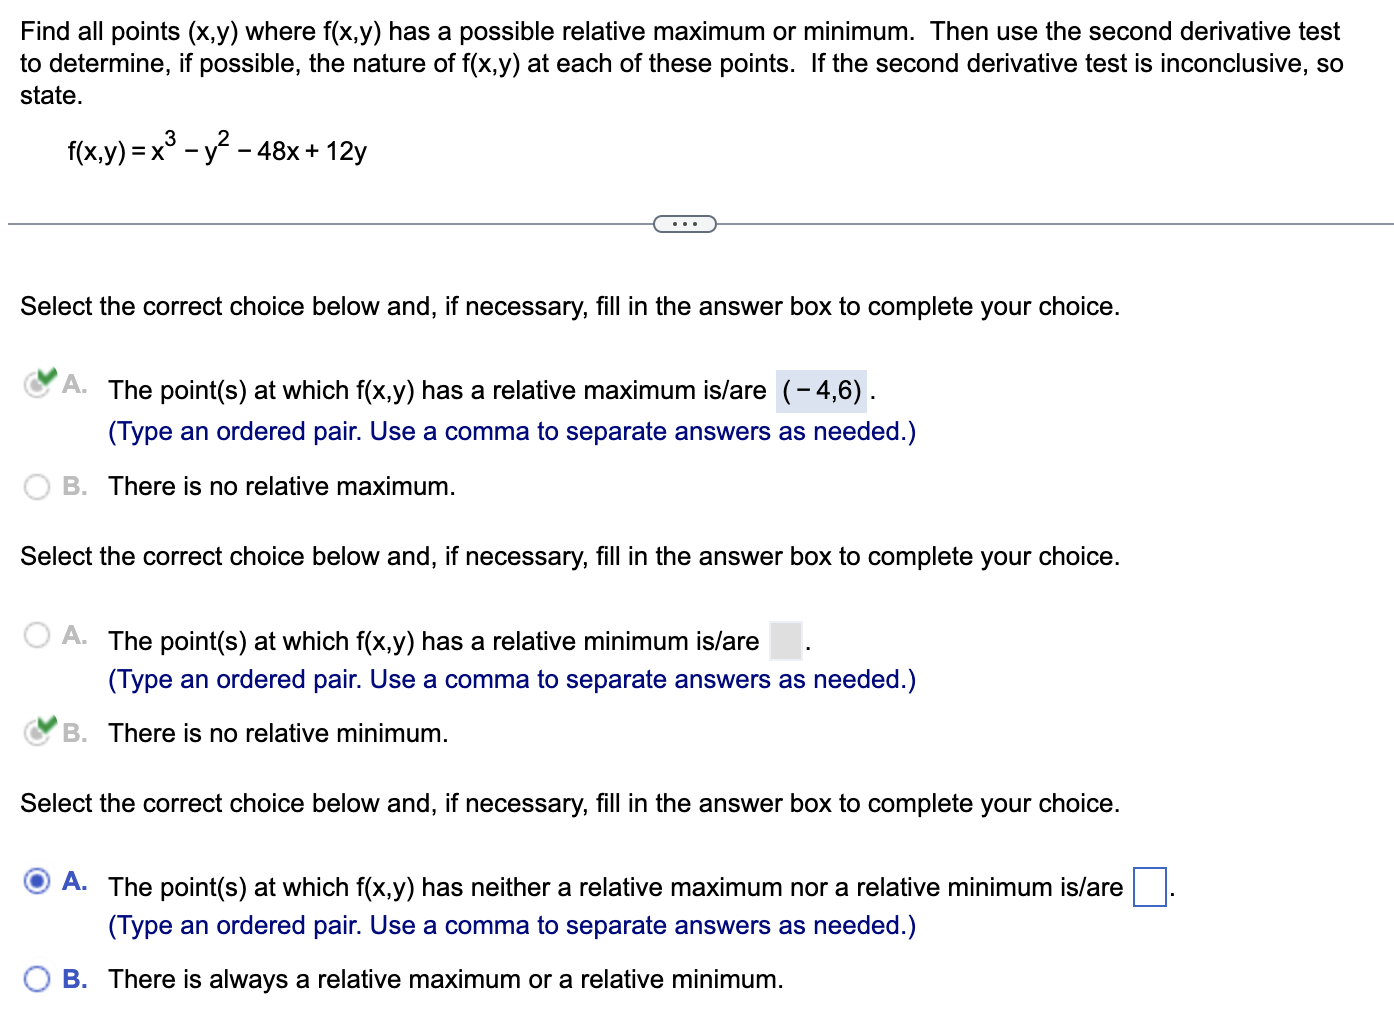This screenshot has width=1394, height=1034.
Task: Click the ellipsis button on the divider line
Action: [685, 223]
